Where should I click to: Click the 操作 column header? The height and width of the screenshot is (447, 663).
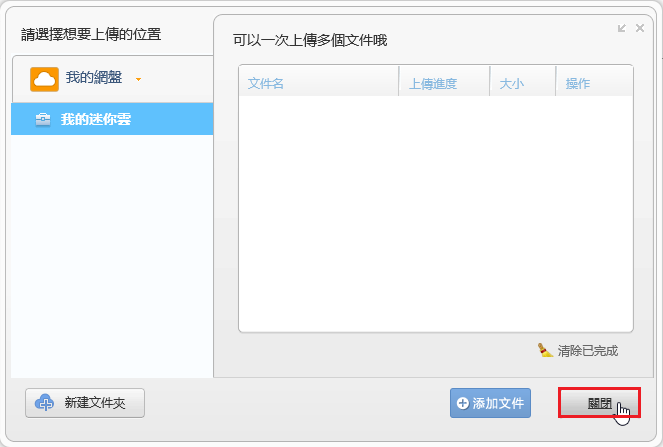pyautogui.click(x=594, y=83)
